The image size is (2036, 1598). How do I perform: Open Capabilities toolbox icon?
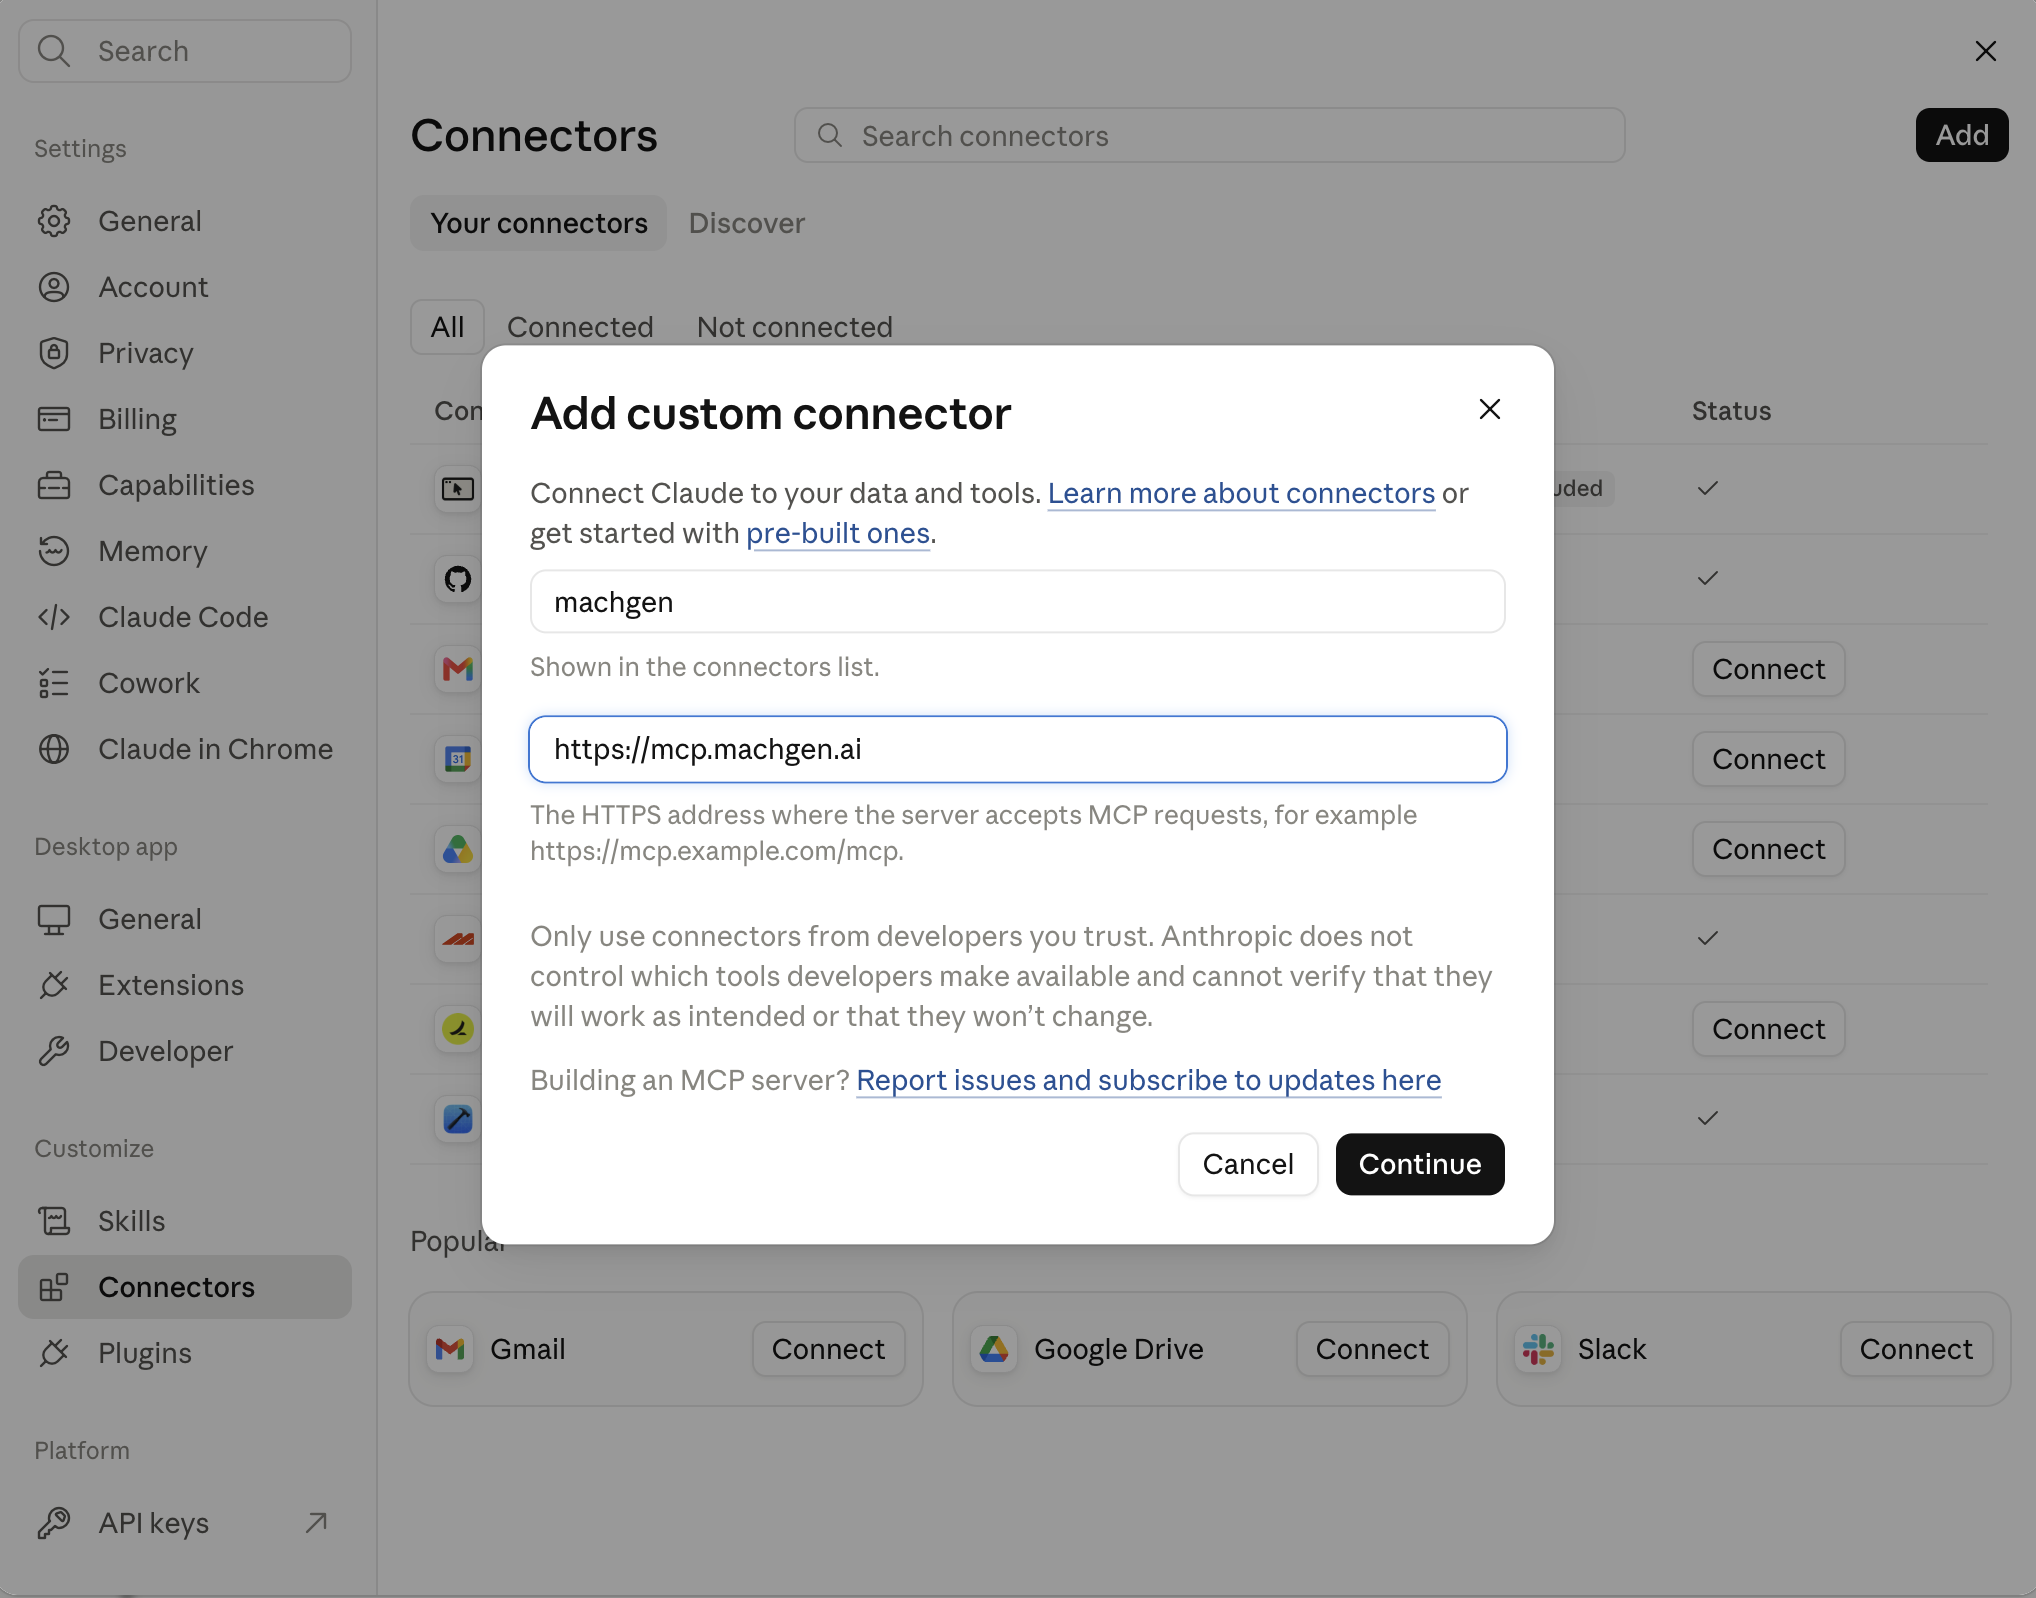54,485
